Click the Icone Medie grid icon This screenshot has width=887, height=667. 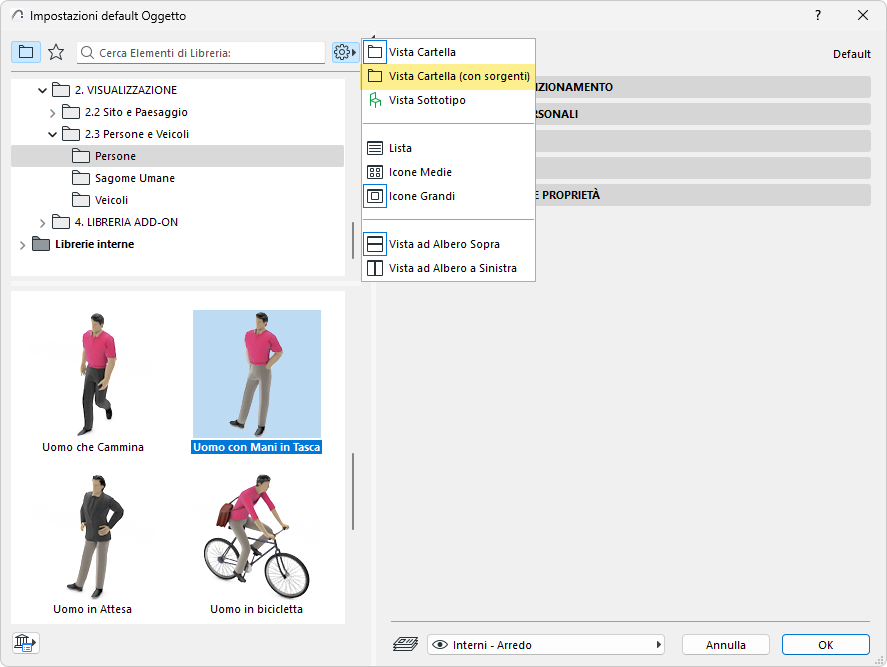point(375,172)
